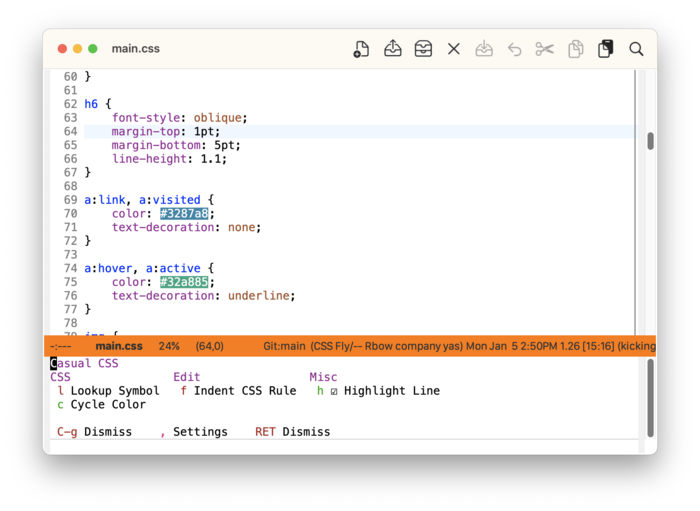
Task: Click the #3287a8 color swatch
Action: (x=184, y=213)
